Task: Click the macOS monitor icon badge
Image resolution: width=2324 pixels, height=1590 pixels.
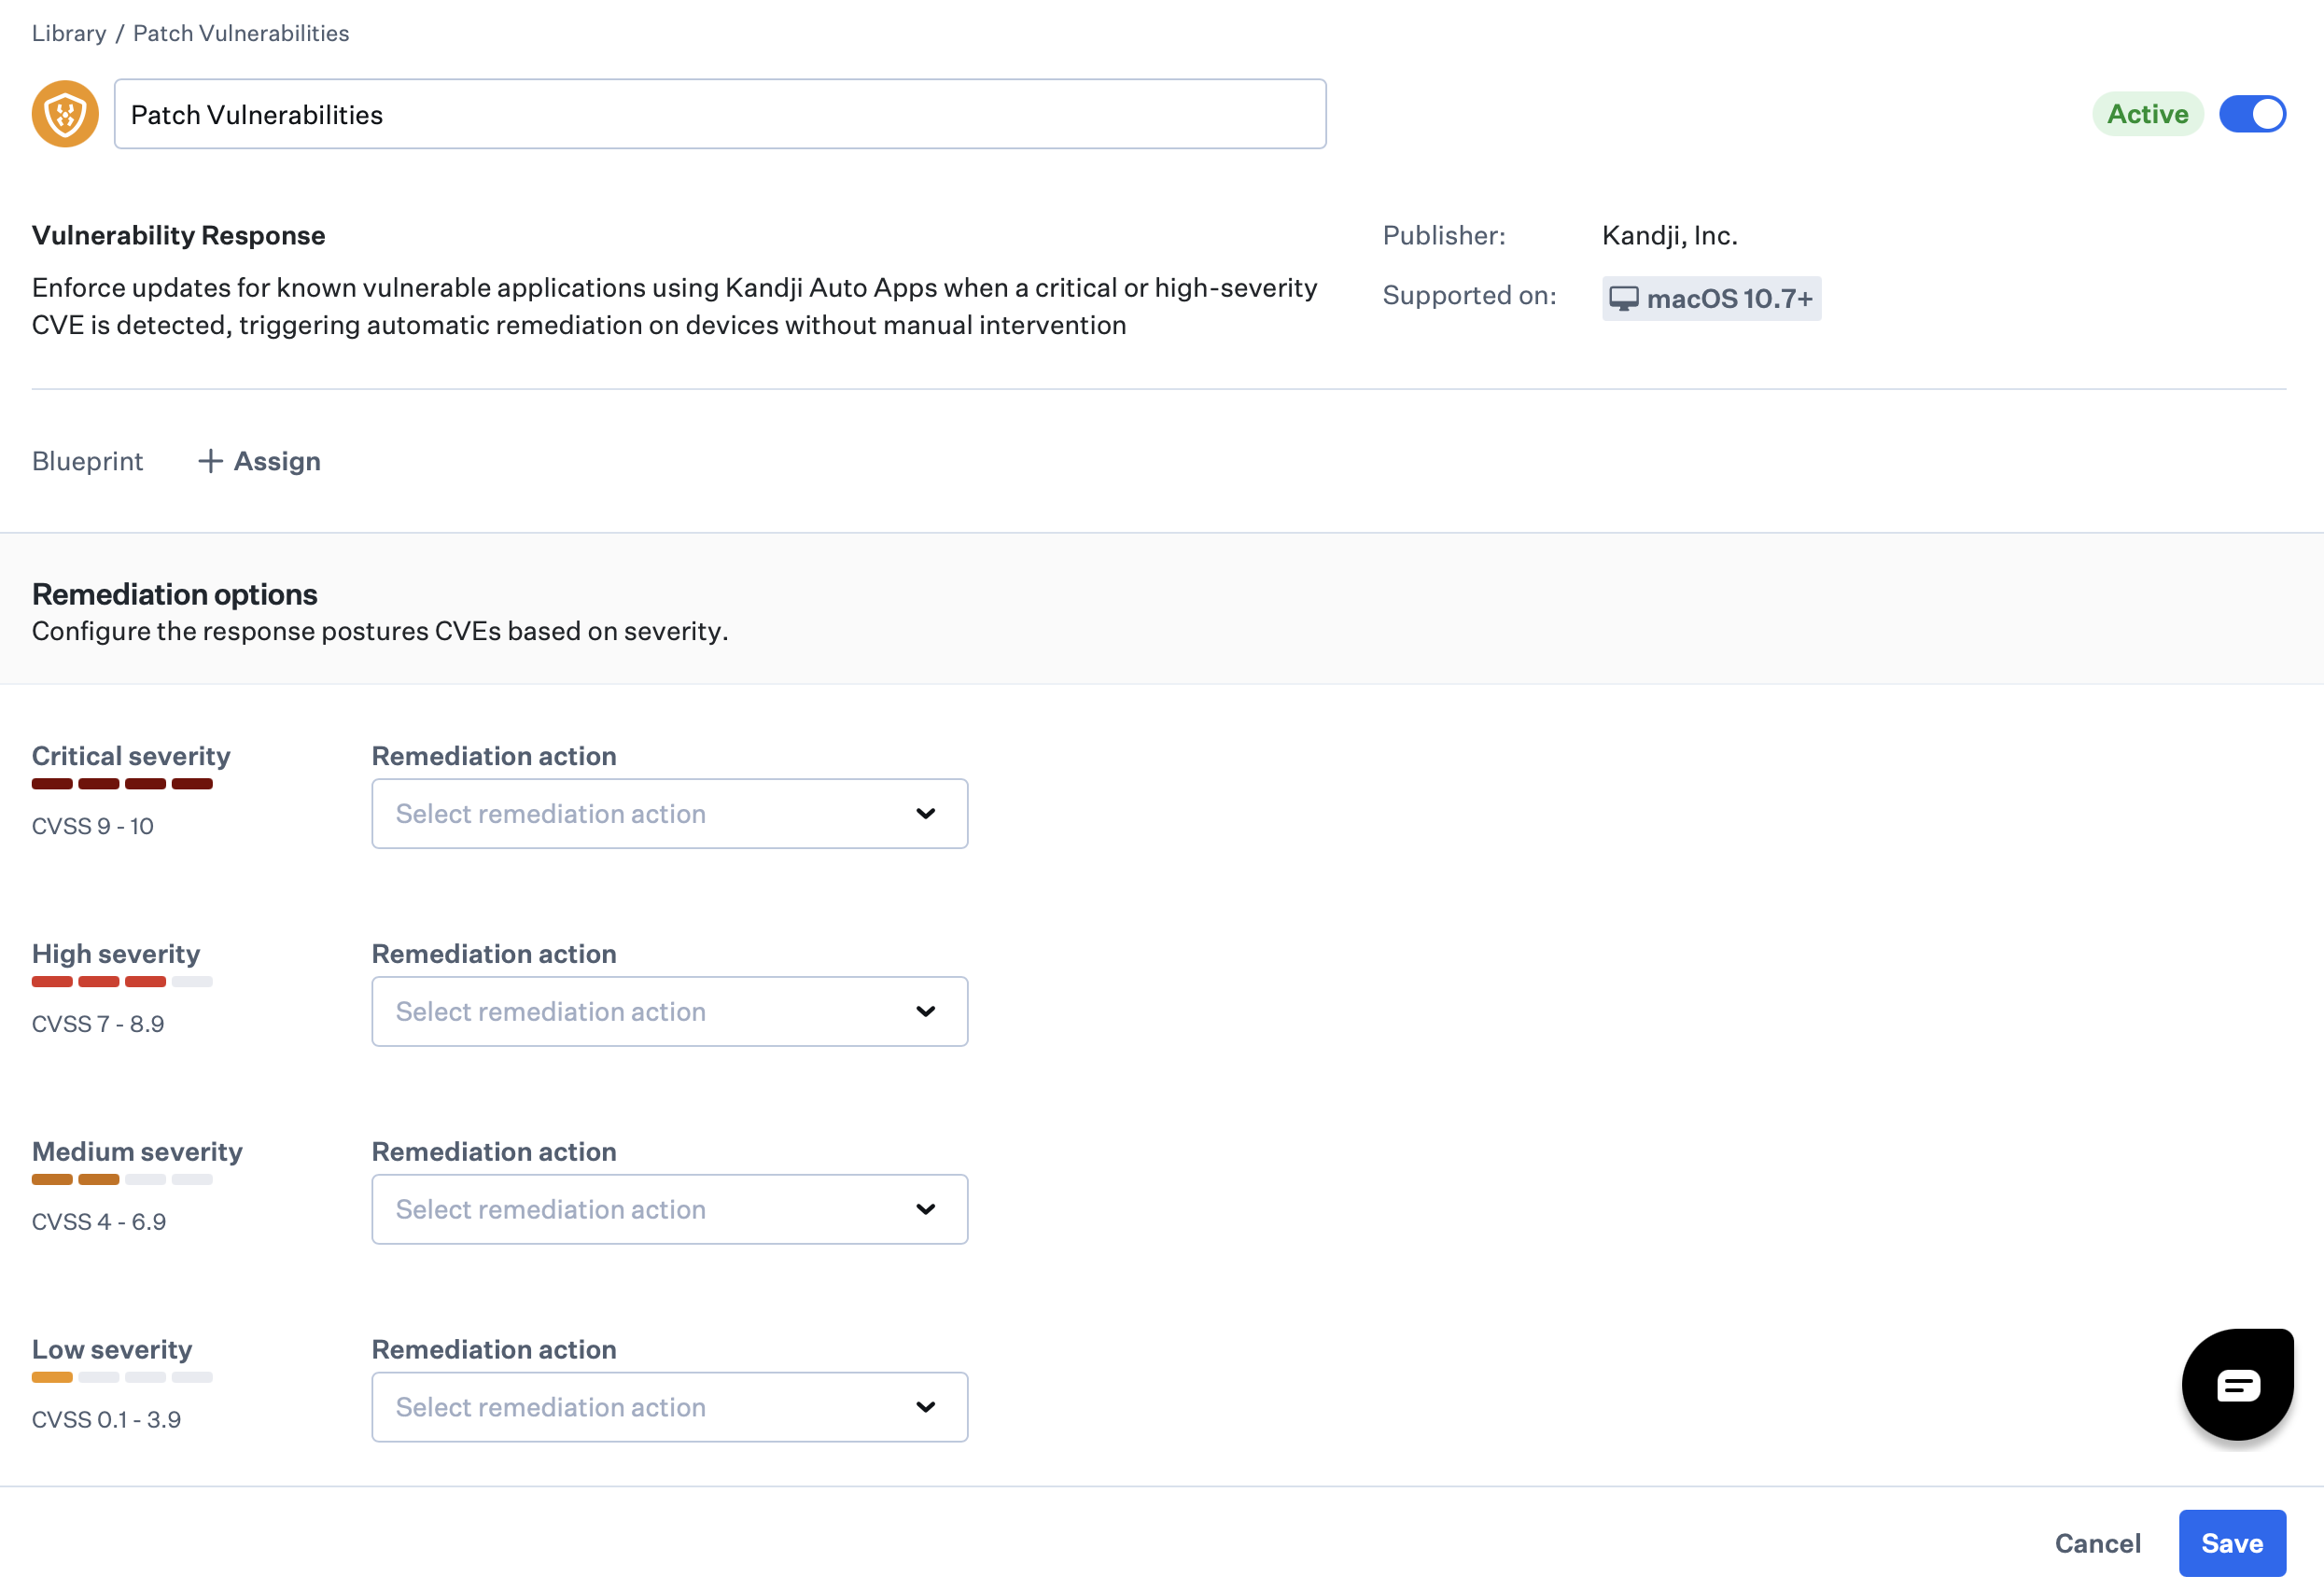Action: click(1623, 299)
